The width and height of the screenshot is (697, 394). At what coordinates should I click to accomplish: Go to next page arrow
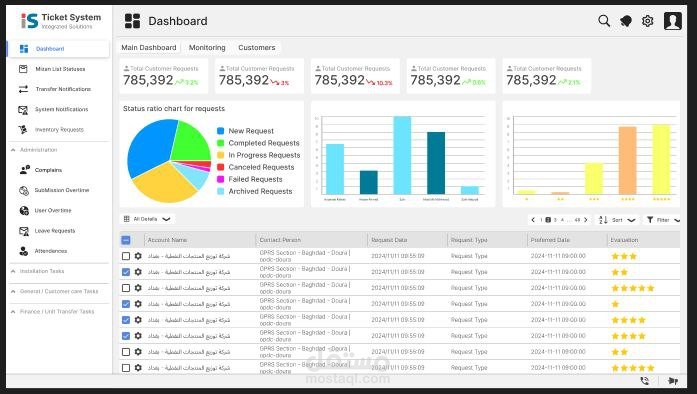pos(586,220)
